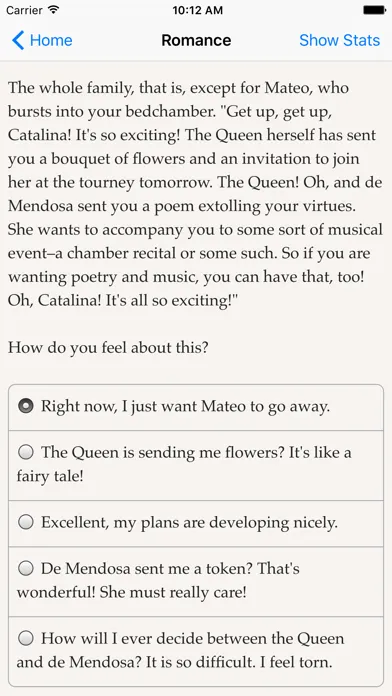Choose "It's like a fairy tale!" option text
The height and width of the screenshot is (696, 392).
[184, 465]
